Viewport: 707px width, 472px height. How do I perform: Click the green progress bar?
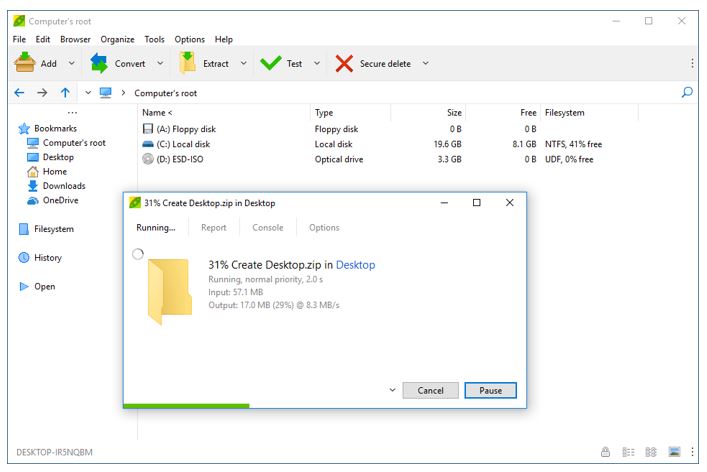(x=186, y=406)
